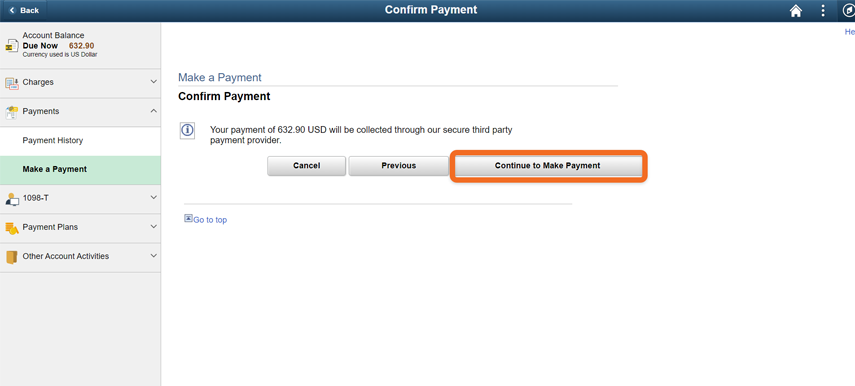The width and height of the screenshot is (855, 386).
Task: Expand the Payment Plans chevron
Action: tap(153, 227)
